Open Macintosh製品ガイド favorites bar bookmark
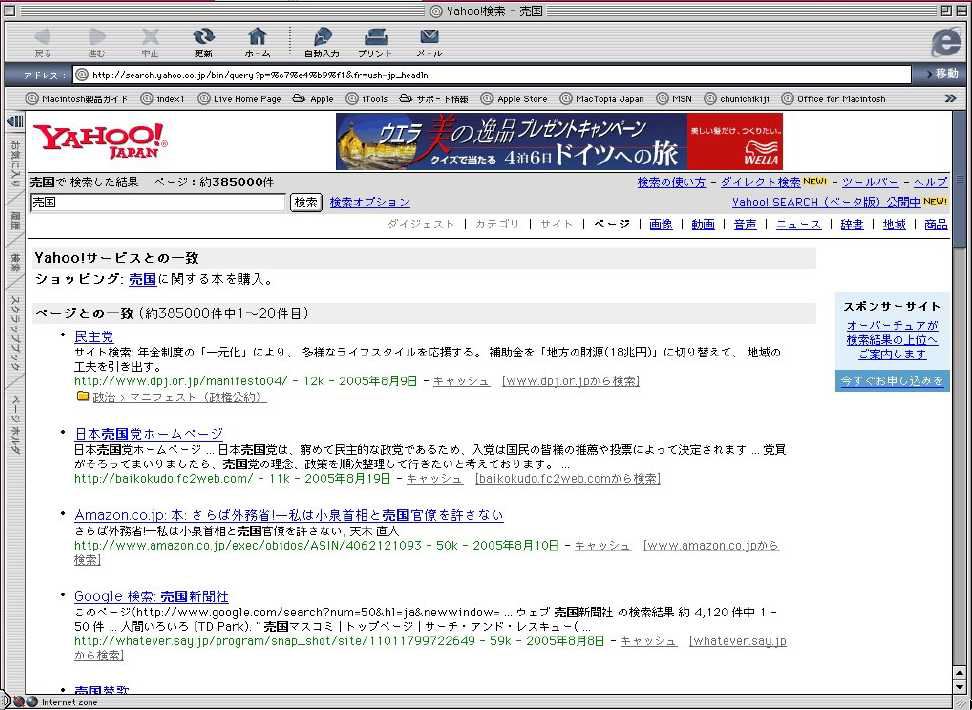Viewport: 972px width, 710px height. 77,99
